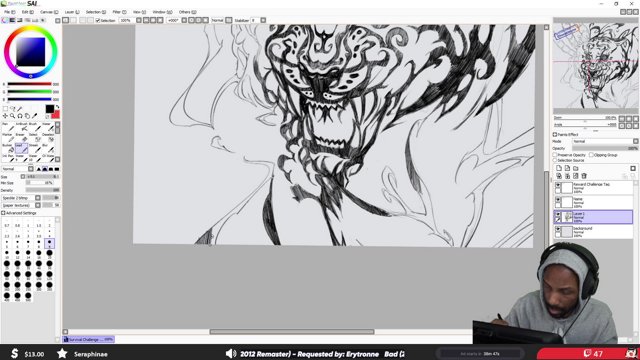640x360 pixels.
Task: Select the Eraser tool
Action: [x=21, y=138]
